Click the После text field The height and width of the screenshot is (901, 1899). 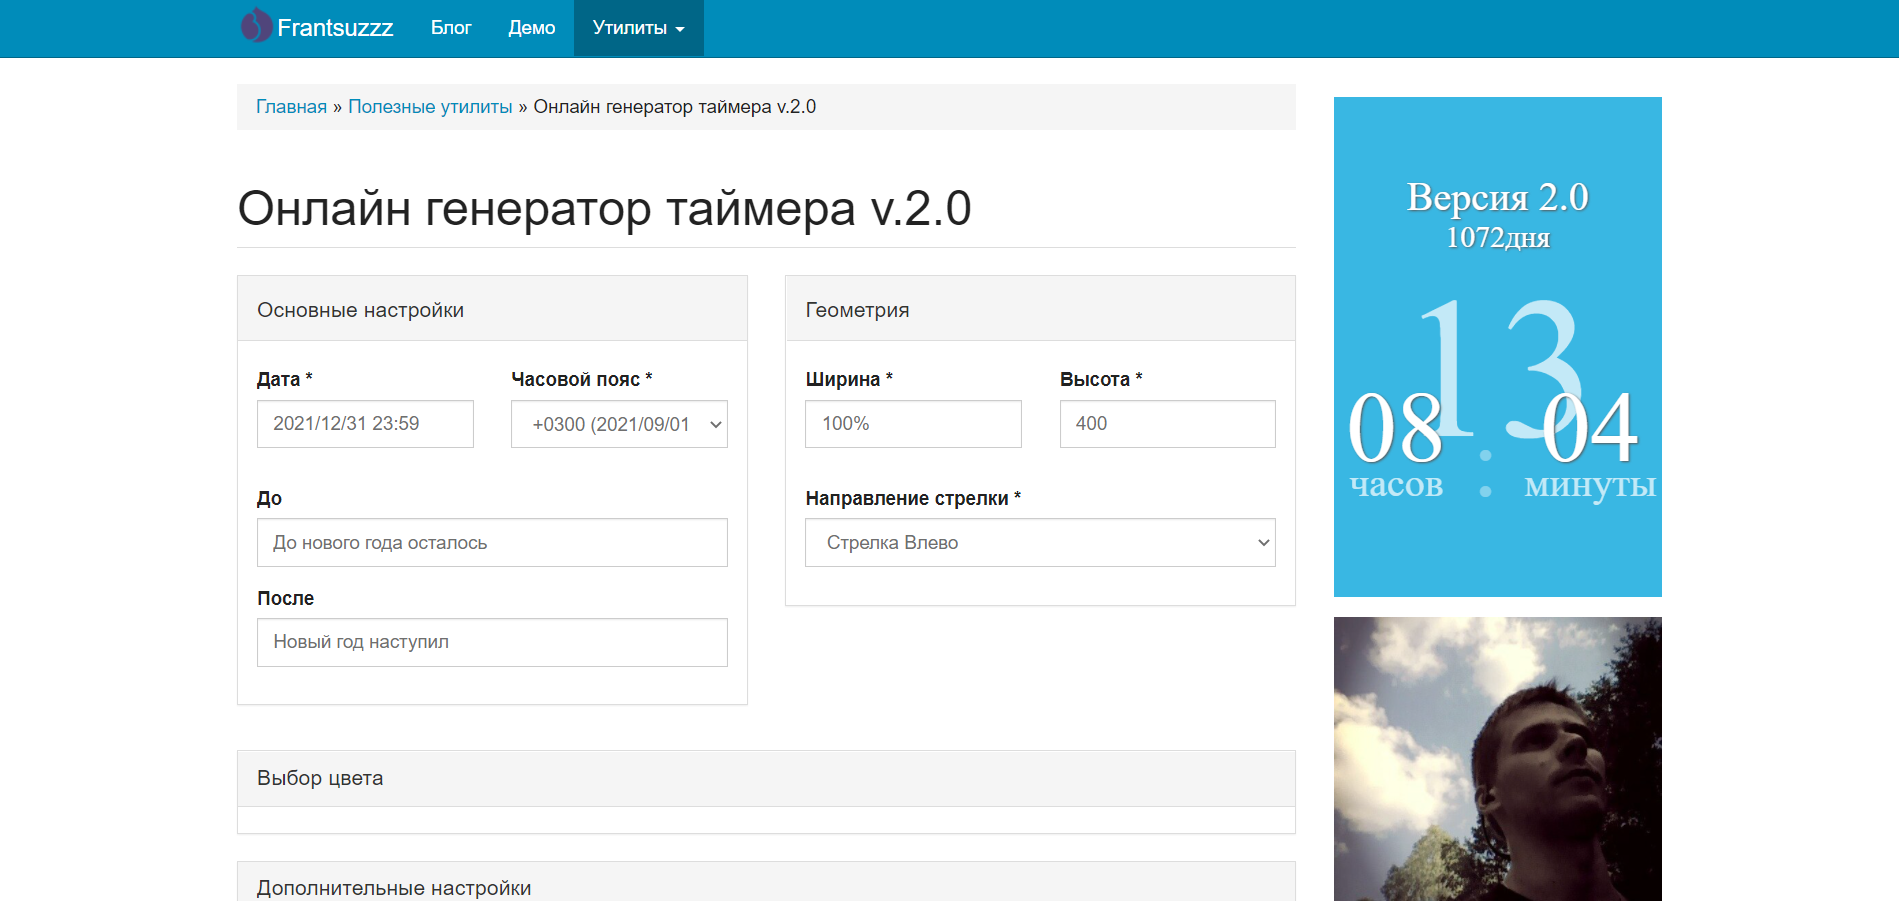(x=492, y=642)
